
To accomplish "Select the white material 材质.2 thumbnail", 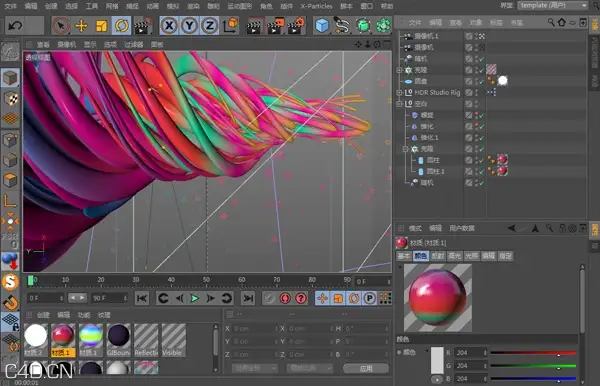I will pos(36,340).
